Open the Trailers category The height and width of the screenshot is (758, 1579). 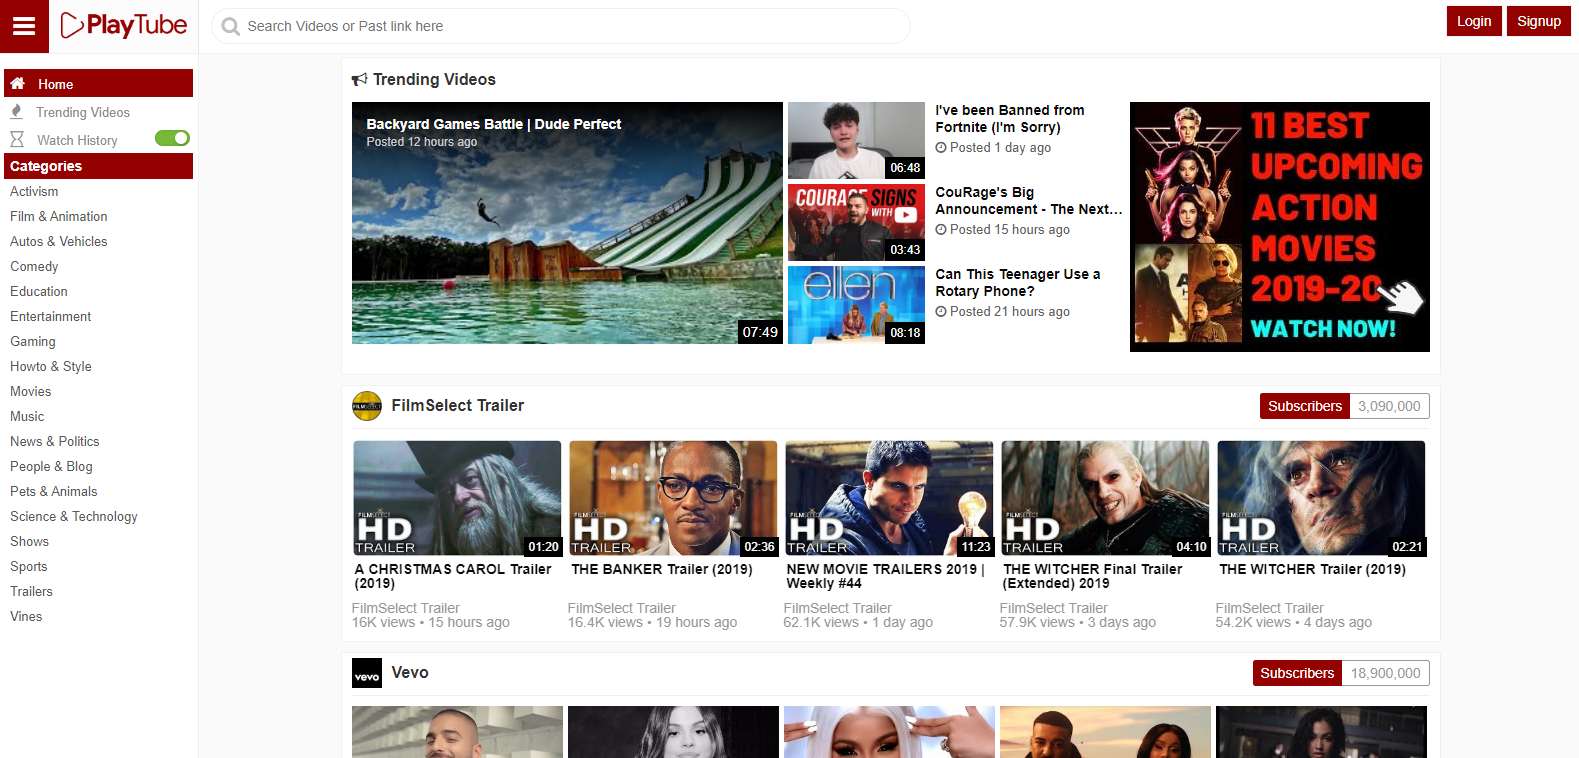(x=32, y=591)
